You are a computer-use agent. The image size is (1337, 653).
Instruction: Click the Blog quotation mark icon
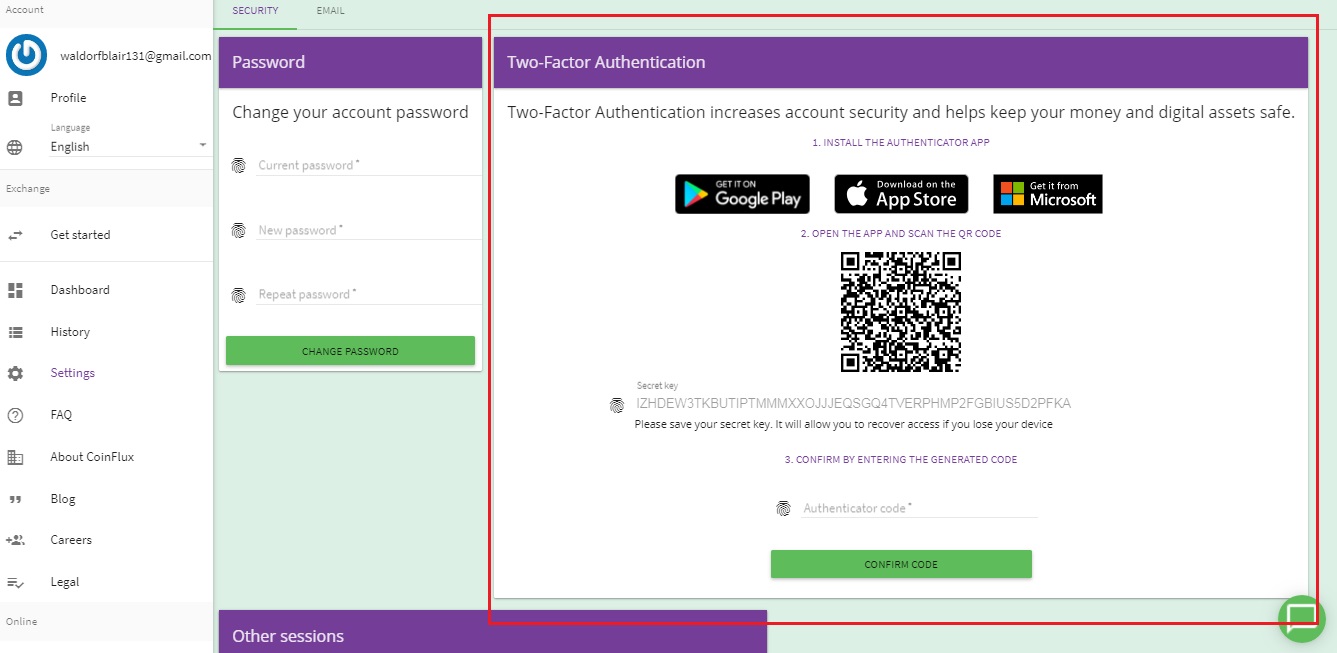15,499
